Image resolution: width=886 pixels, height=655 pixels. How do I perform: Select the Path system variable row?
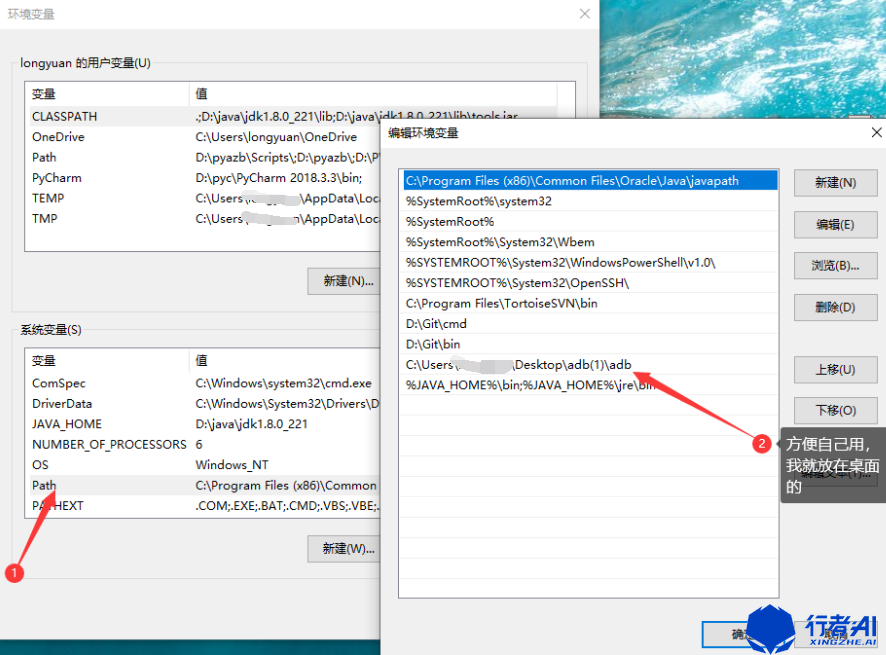pos(205,485)
